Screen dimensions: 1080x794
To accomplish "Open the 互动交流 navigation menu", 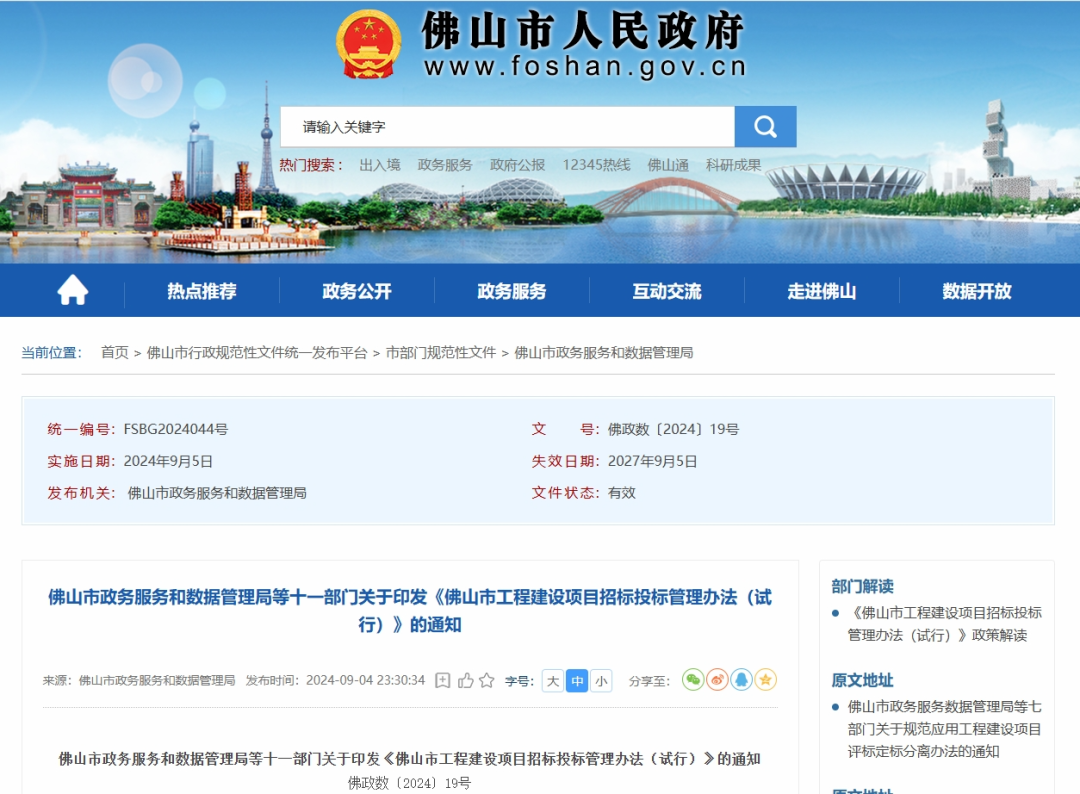I will point(667,291).
